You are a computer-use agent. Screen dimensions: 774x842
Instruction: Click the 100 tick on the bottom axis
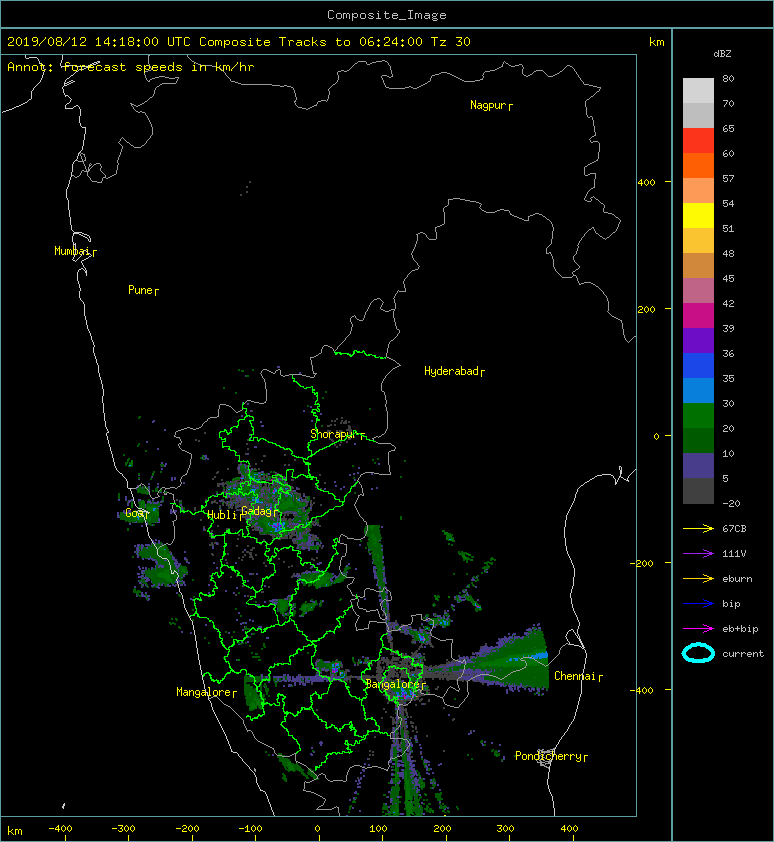[x=378, y=829]
